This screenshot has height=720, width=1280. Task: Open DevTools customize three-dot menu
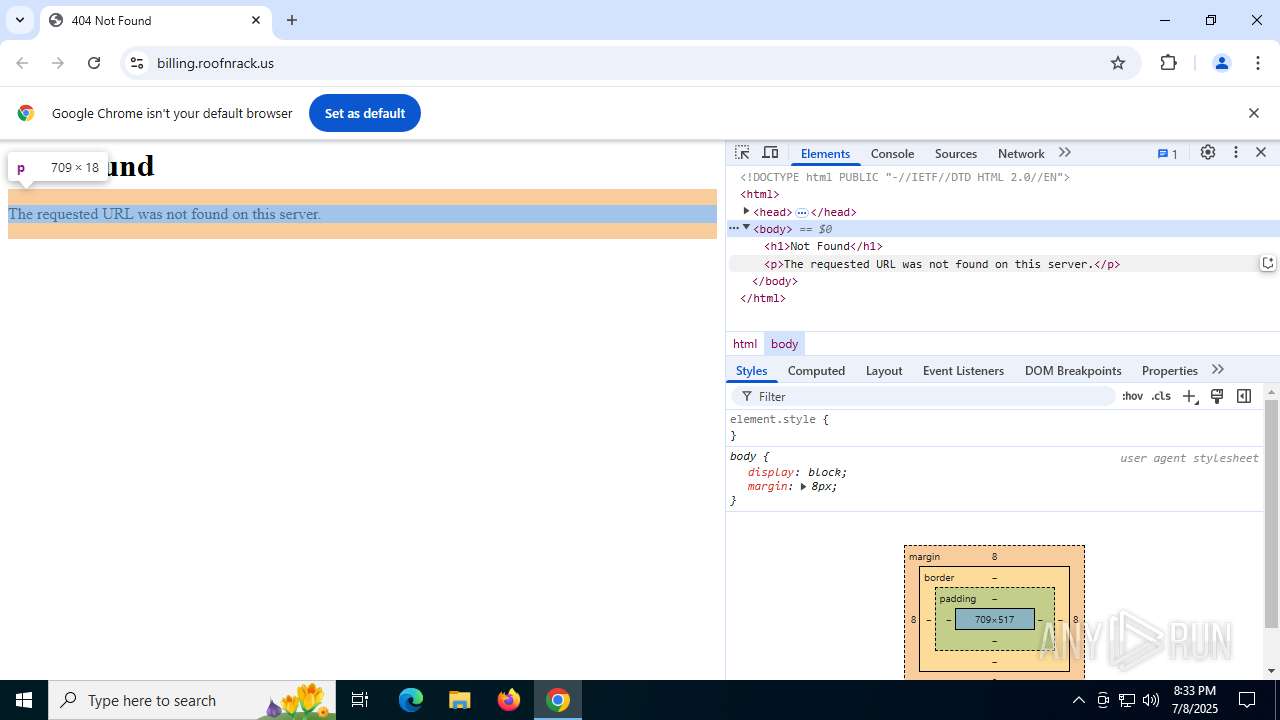tap(1236, 153)
